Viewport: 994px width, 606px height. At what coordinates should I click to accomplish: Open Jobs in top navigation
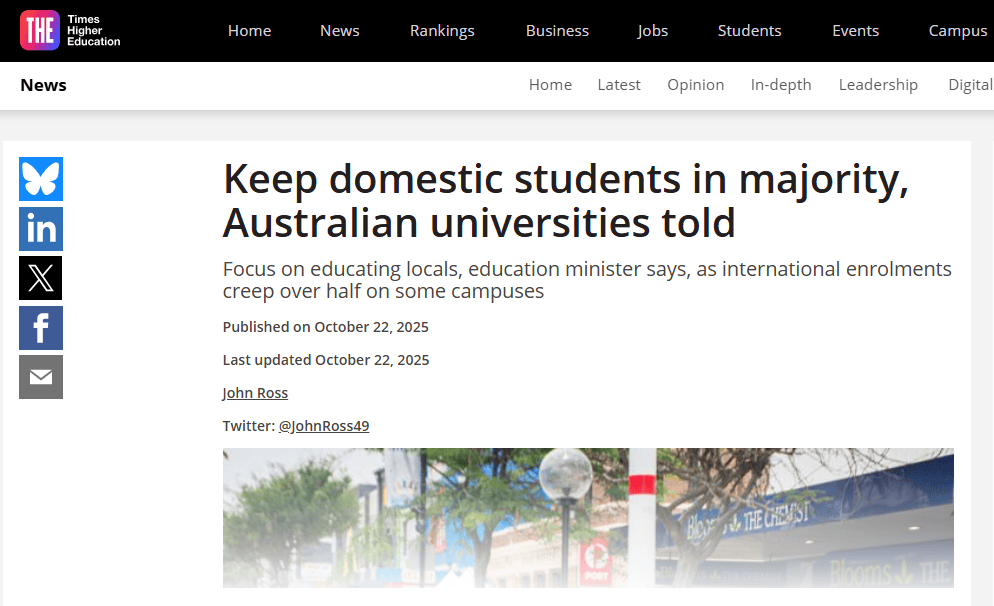click(652, 31)
